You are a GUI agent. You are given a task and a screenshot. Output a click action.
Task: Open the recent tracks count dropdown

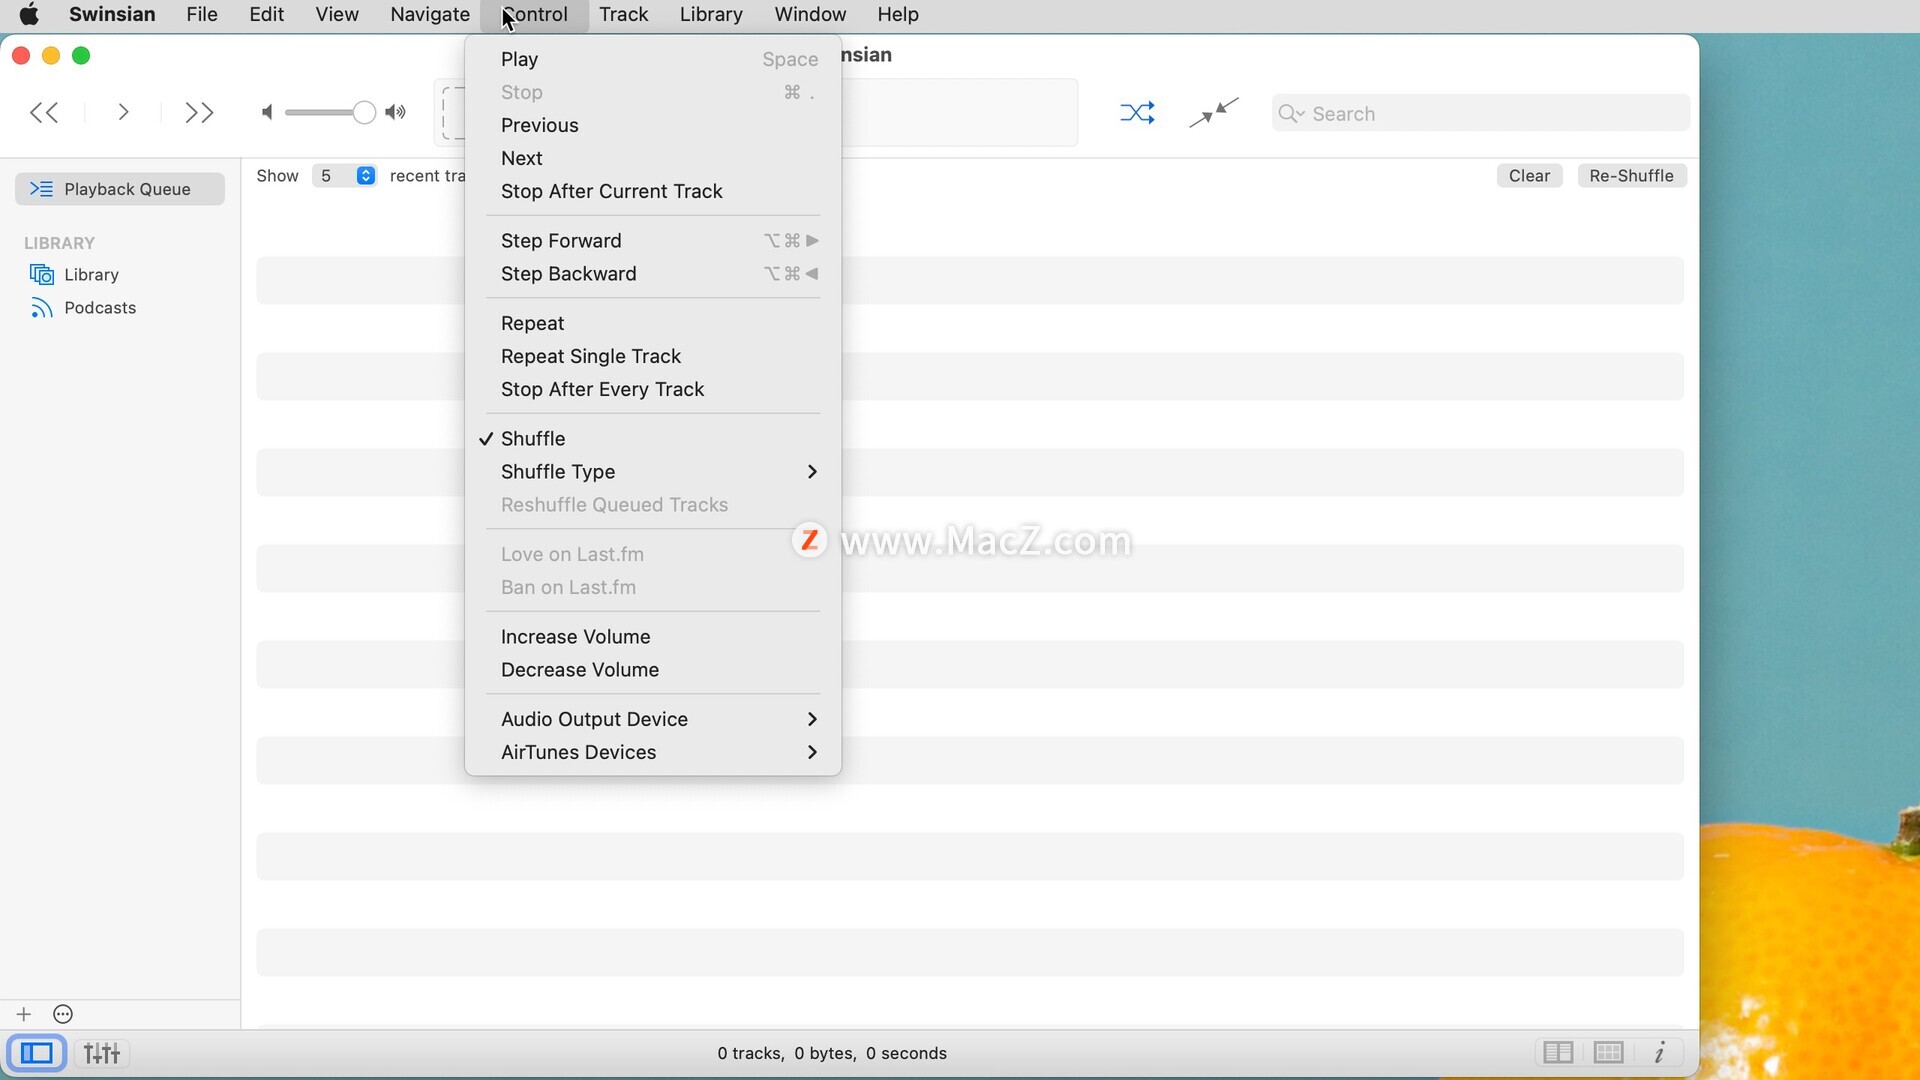coord(344,175)
